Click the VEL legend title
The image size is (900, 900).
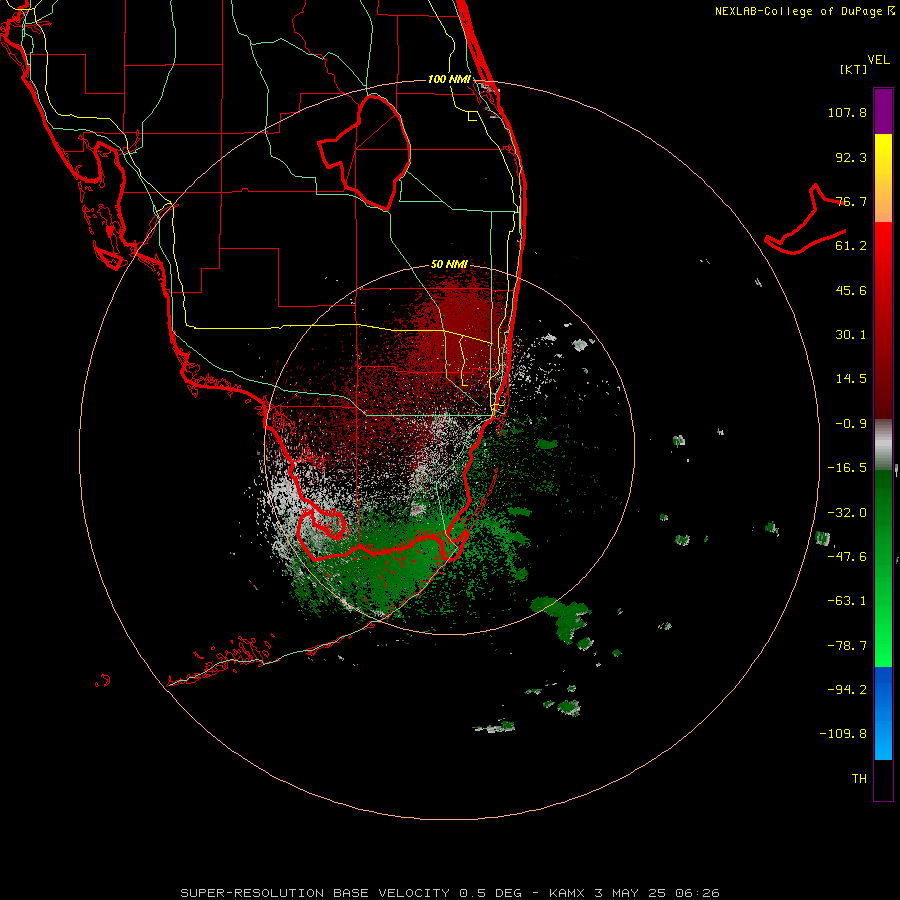pos(878,60)
